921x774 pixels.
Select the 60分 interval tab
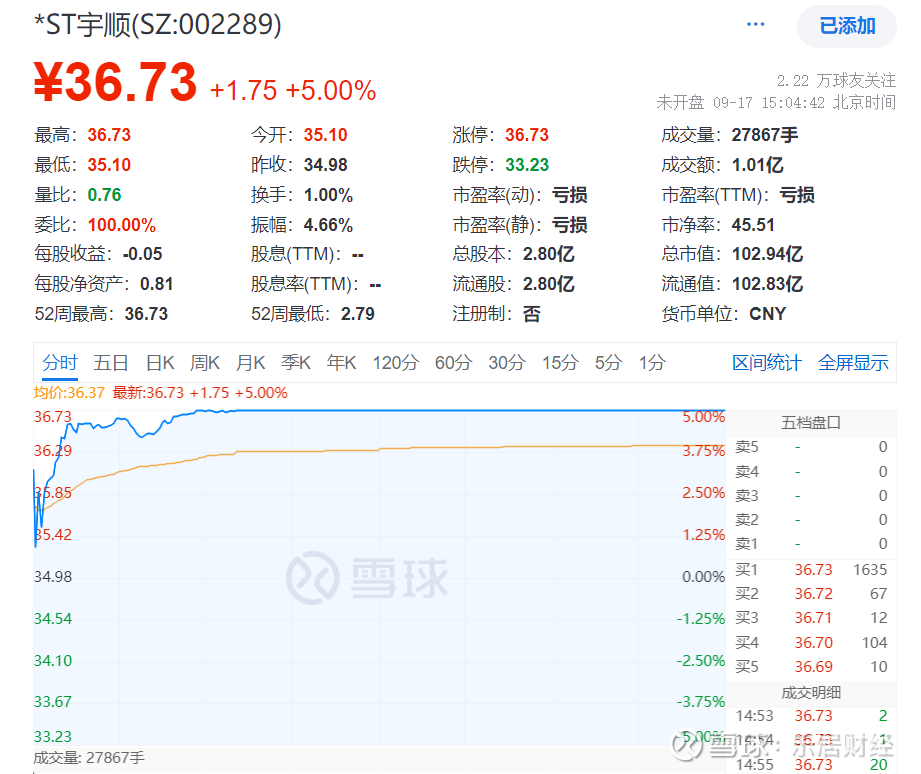pos(453,362)
